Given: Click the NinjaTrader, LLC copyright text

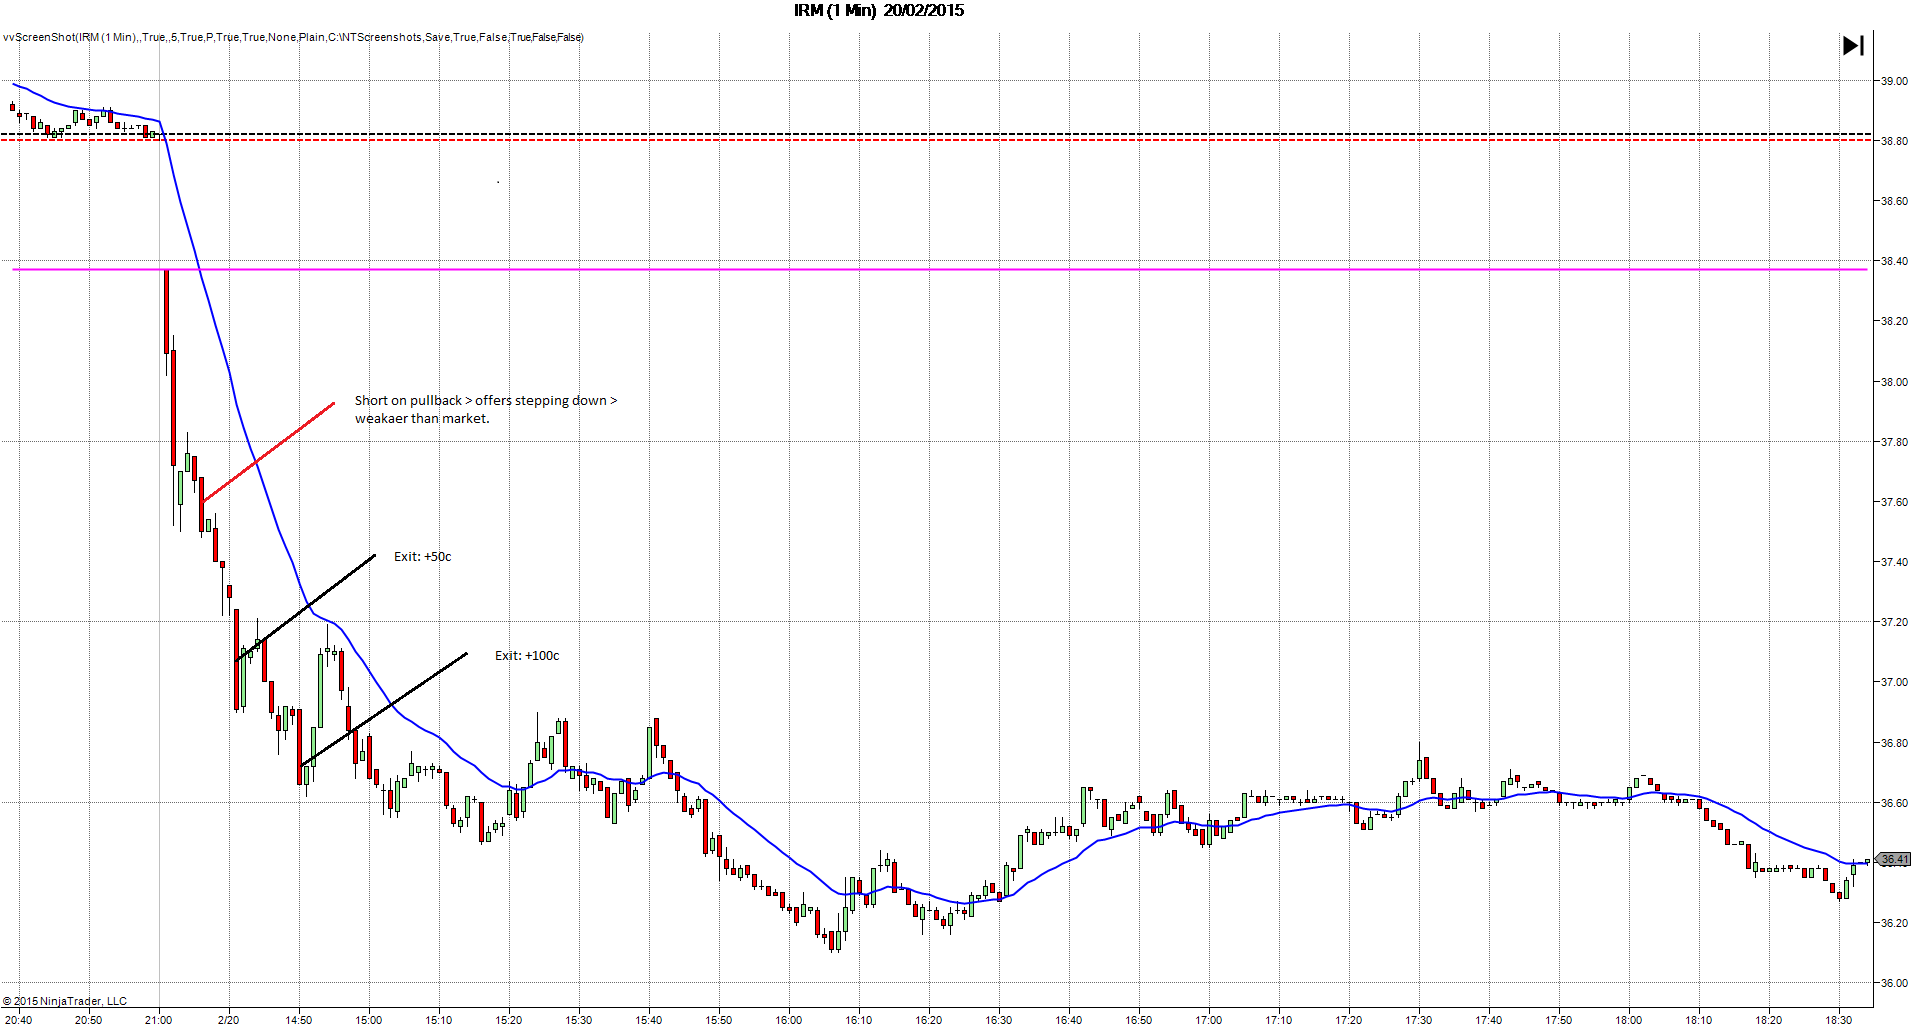Looking at the screenshot, I should [65, 1001].
